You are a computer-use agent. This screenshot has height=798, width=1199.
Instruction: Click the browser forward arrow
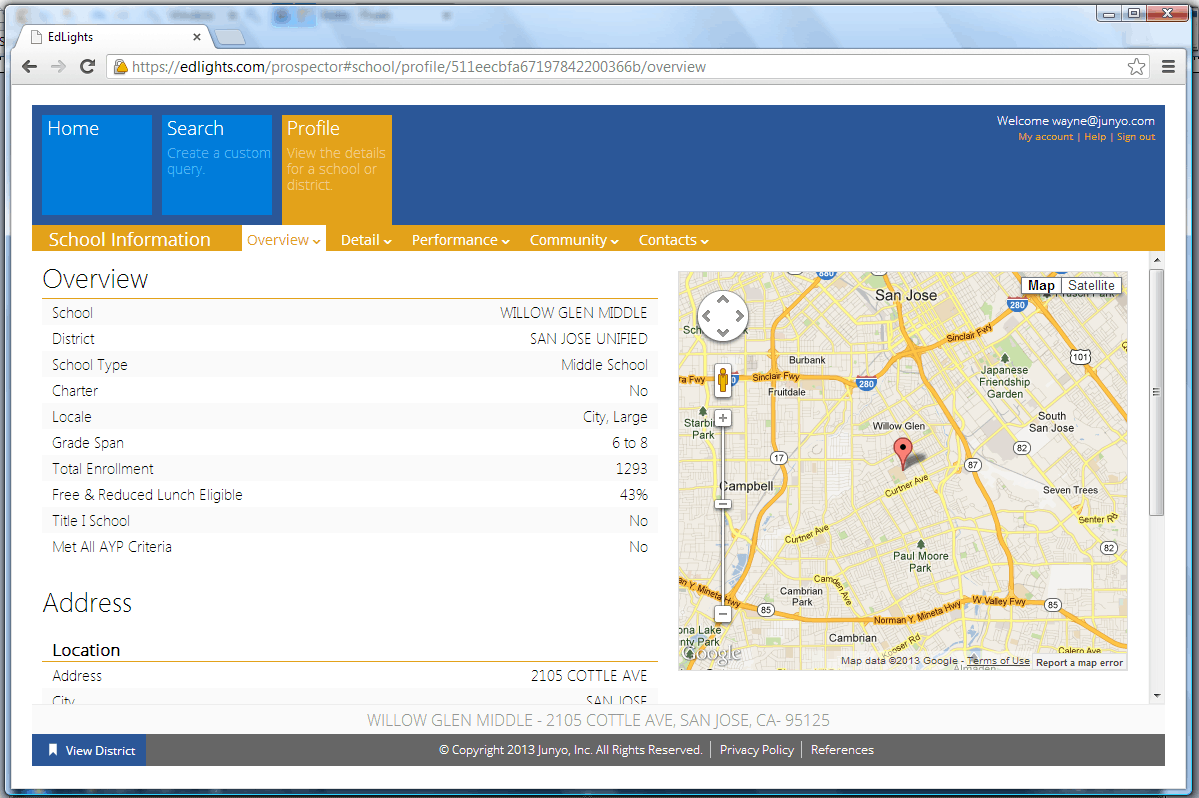58,66
